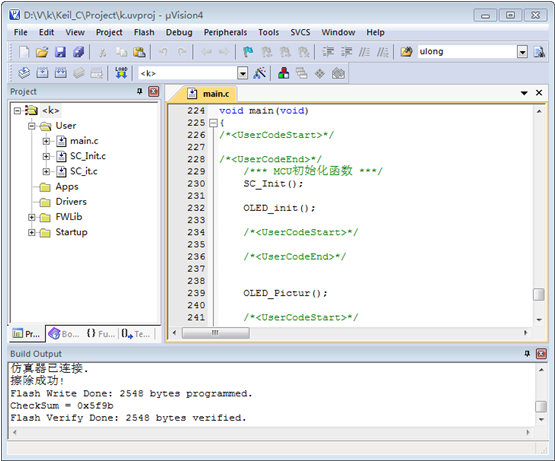This screenshot has width=555, height=461.
Task: Click the Translate current file icon
Action: [x=24, y=73]
